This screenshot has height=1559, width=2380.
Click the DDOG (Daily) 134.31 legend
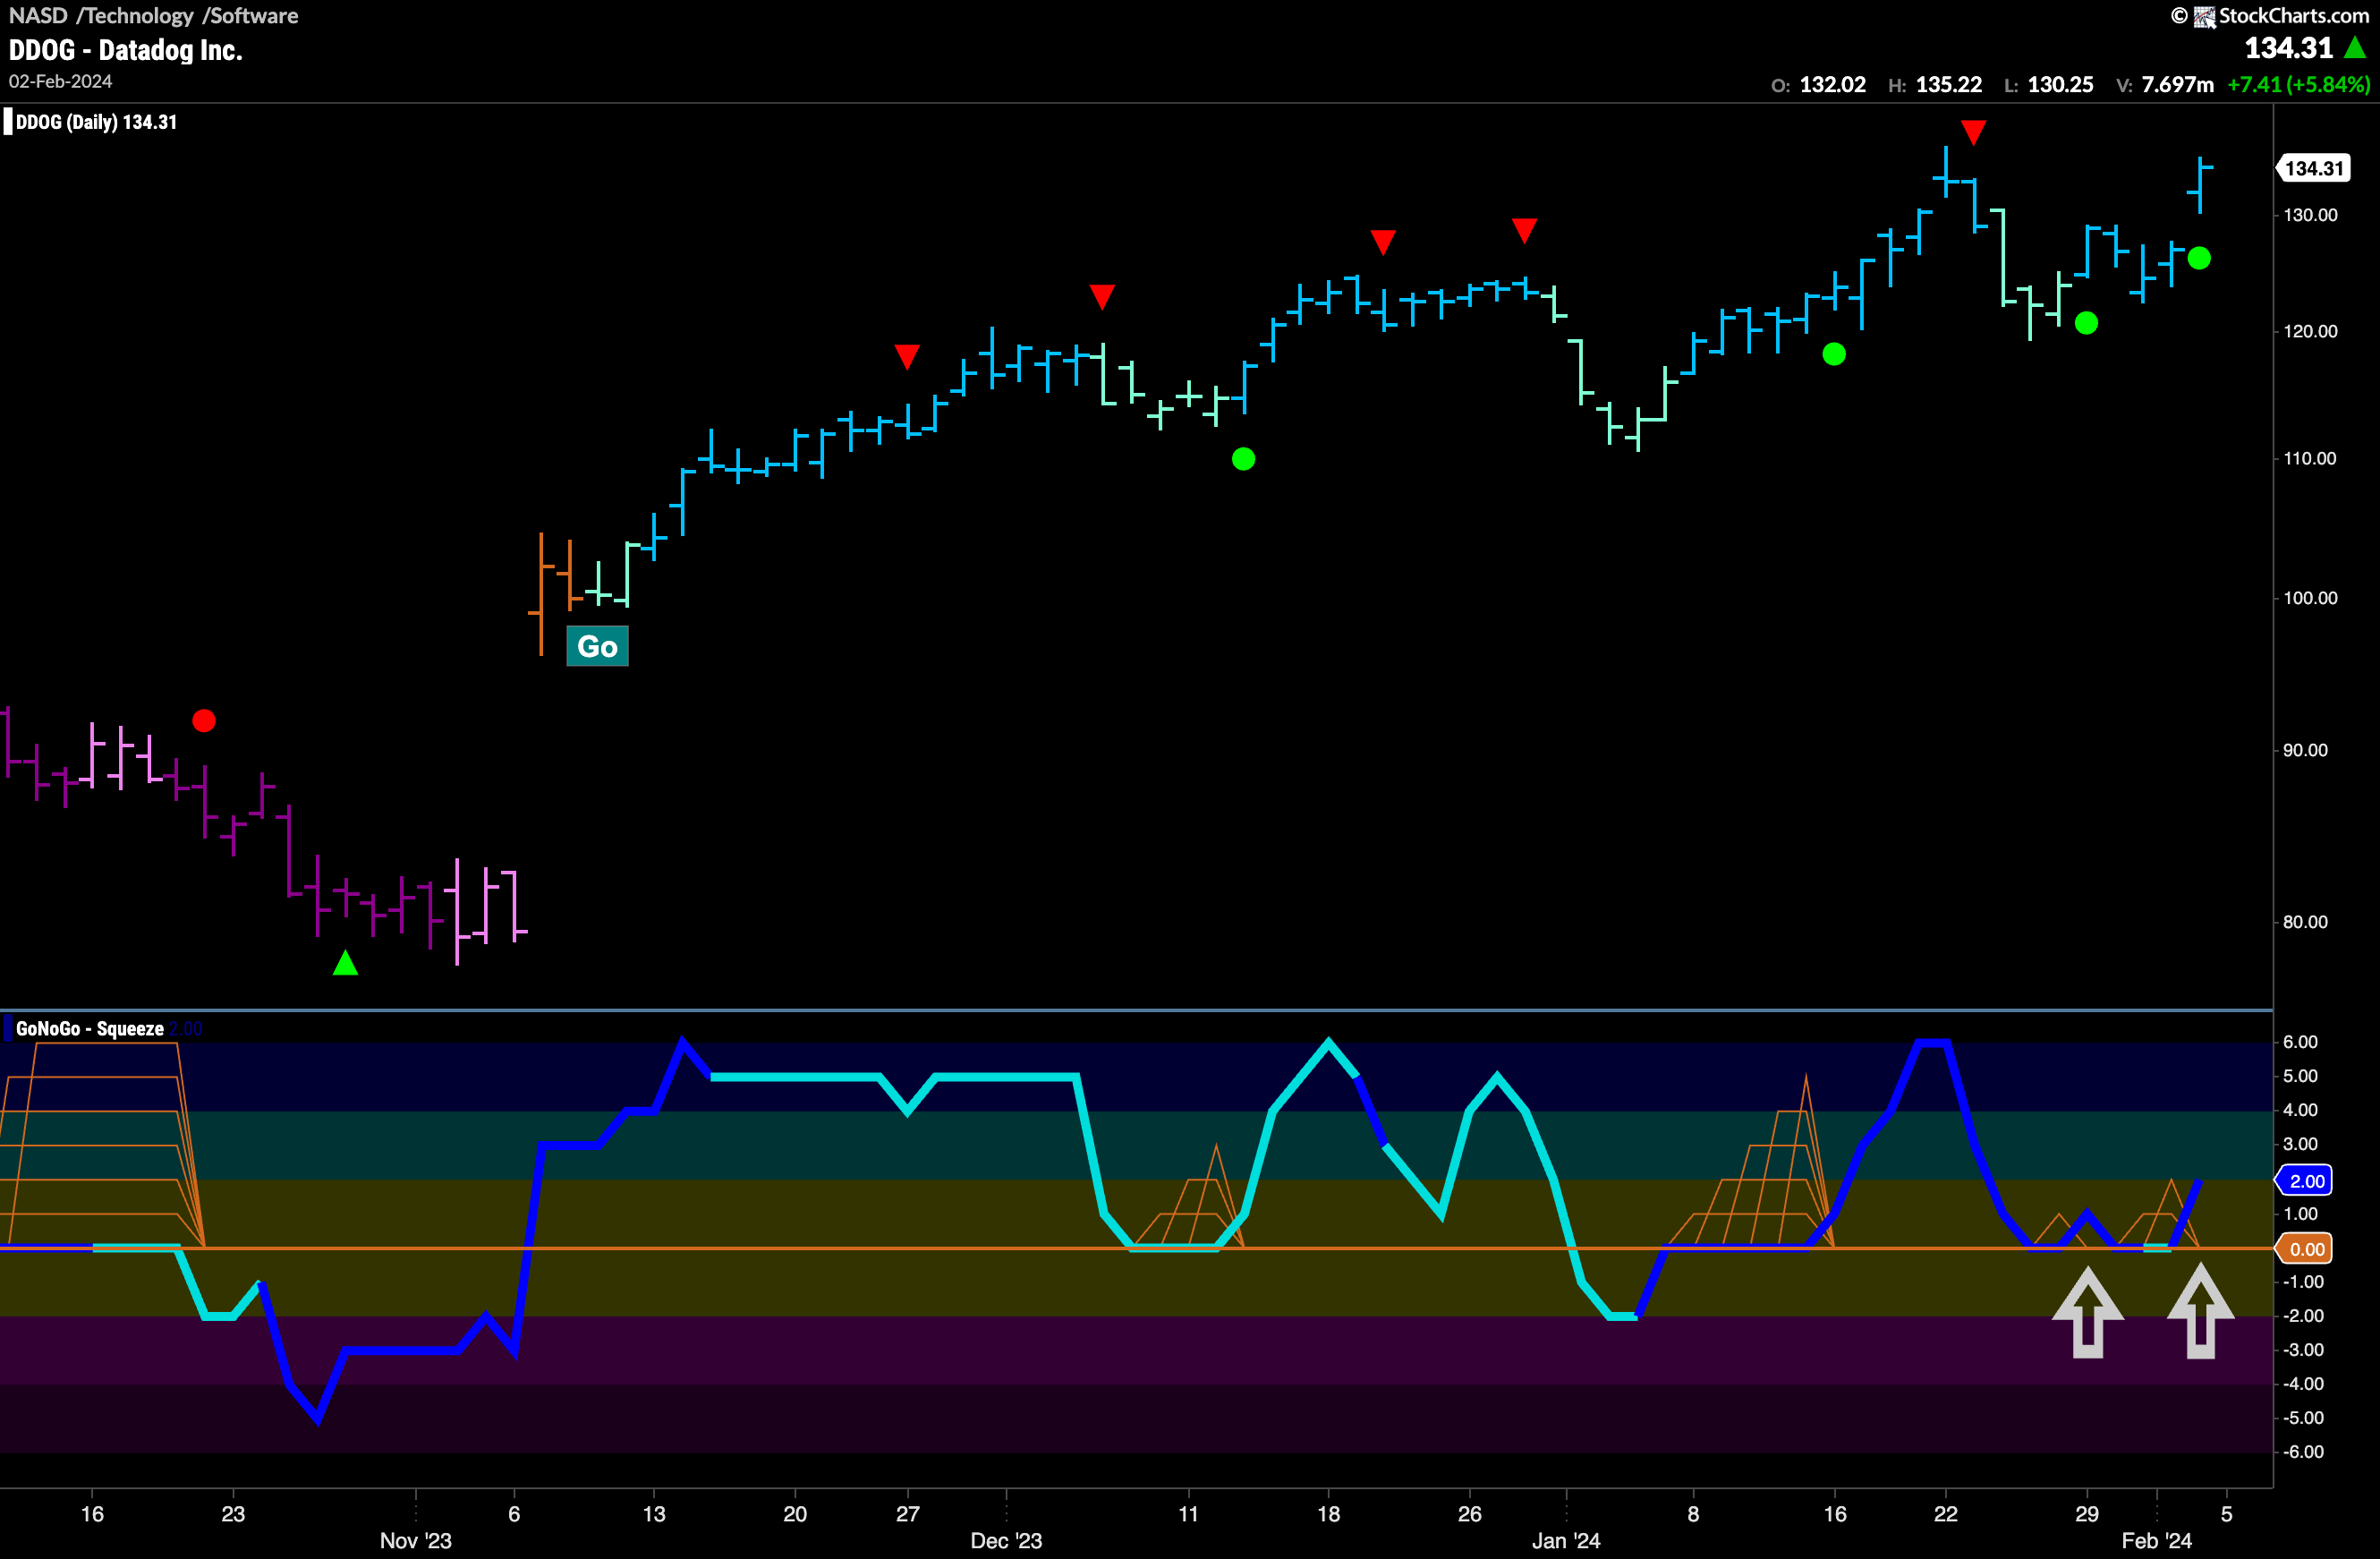point(96,122)
